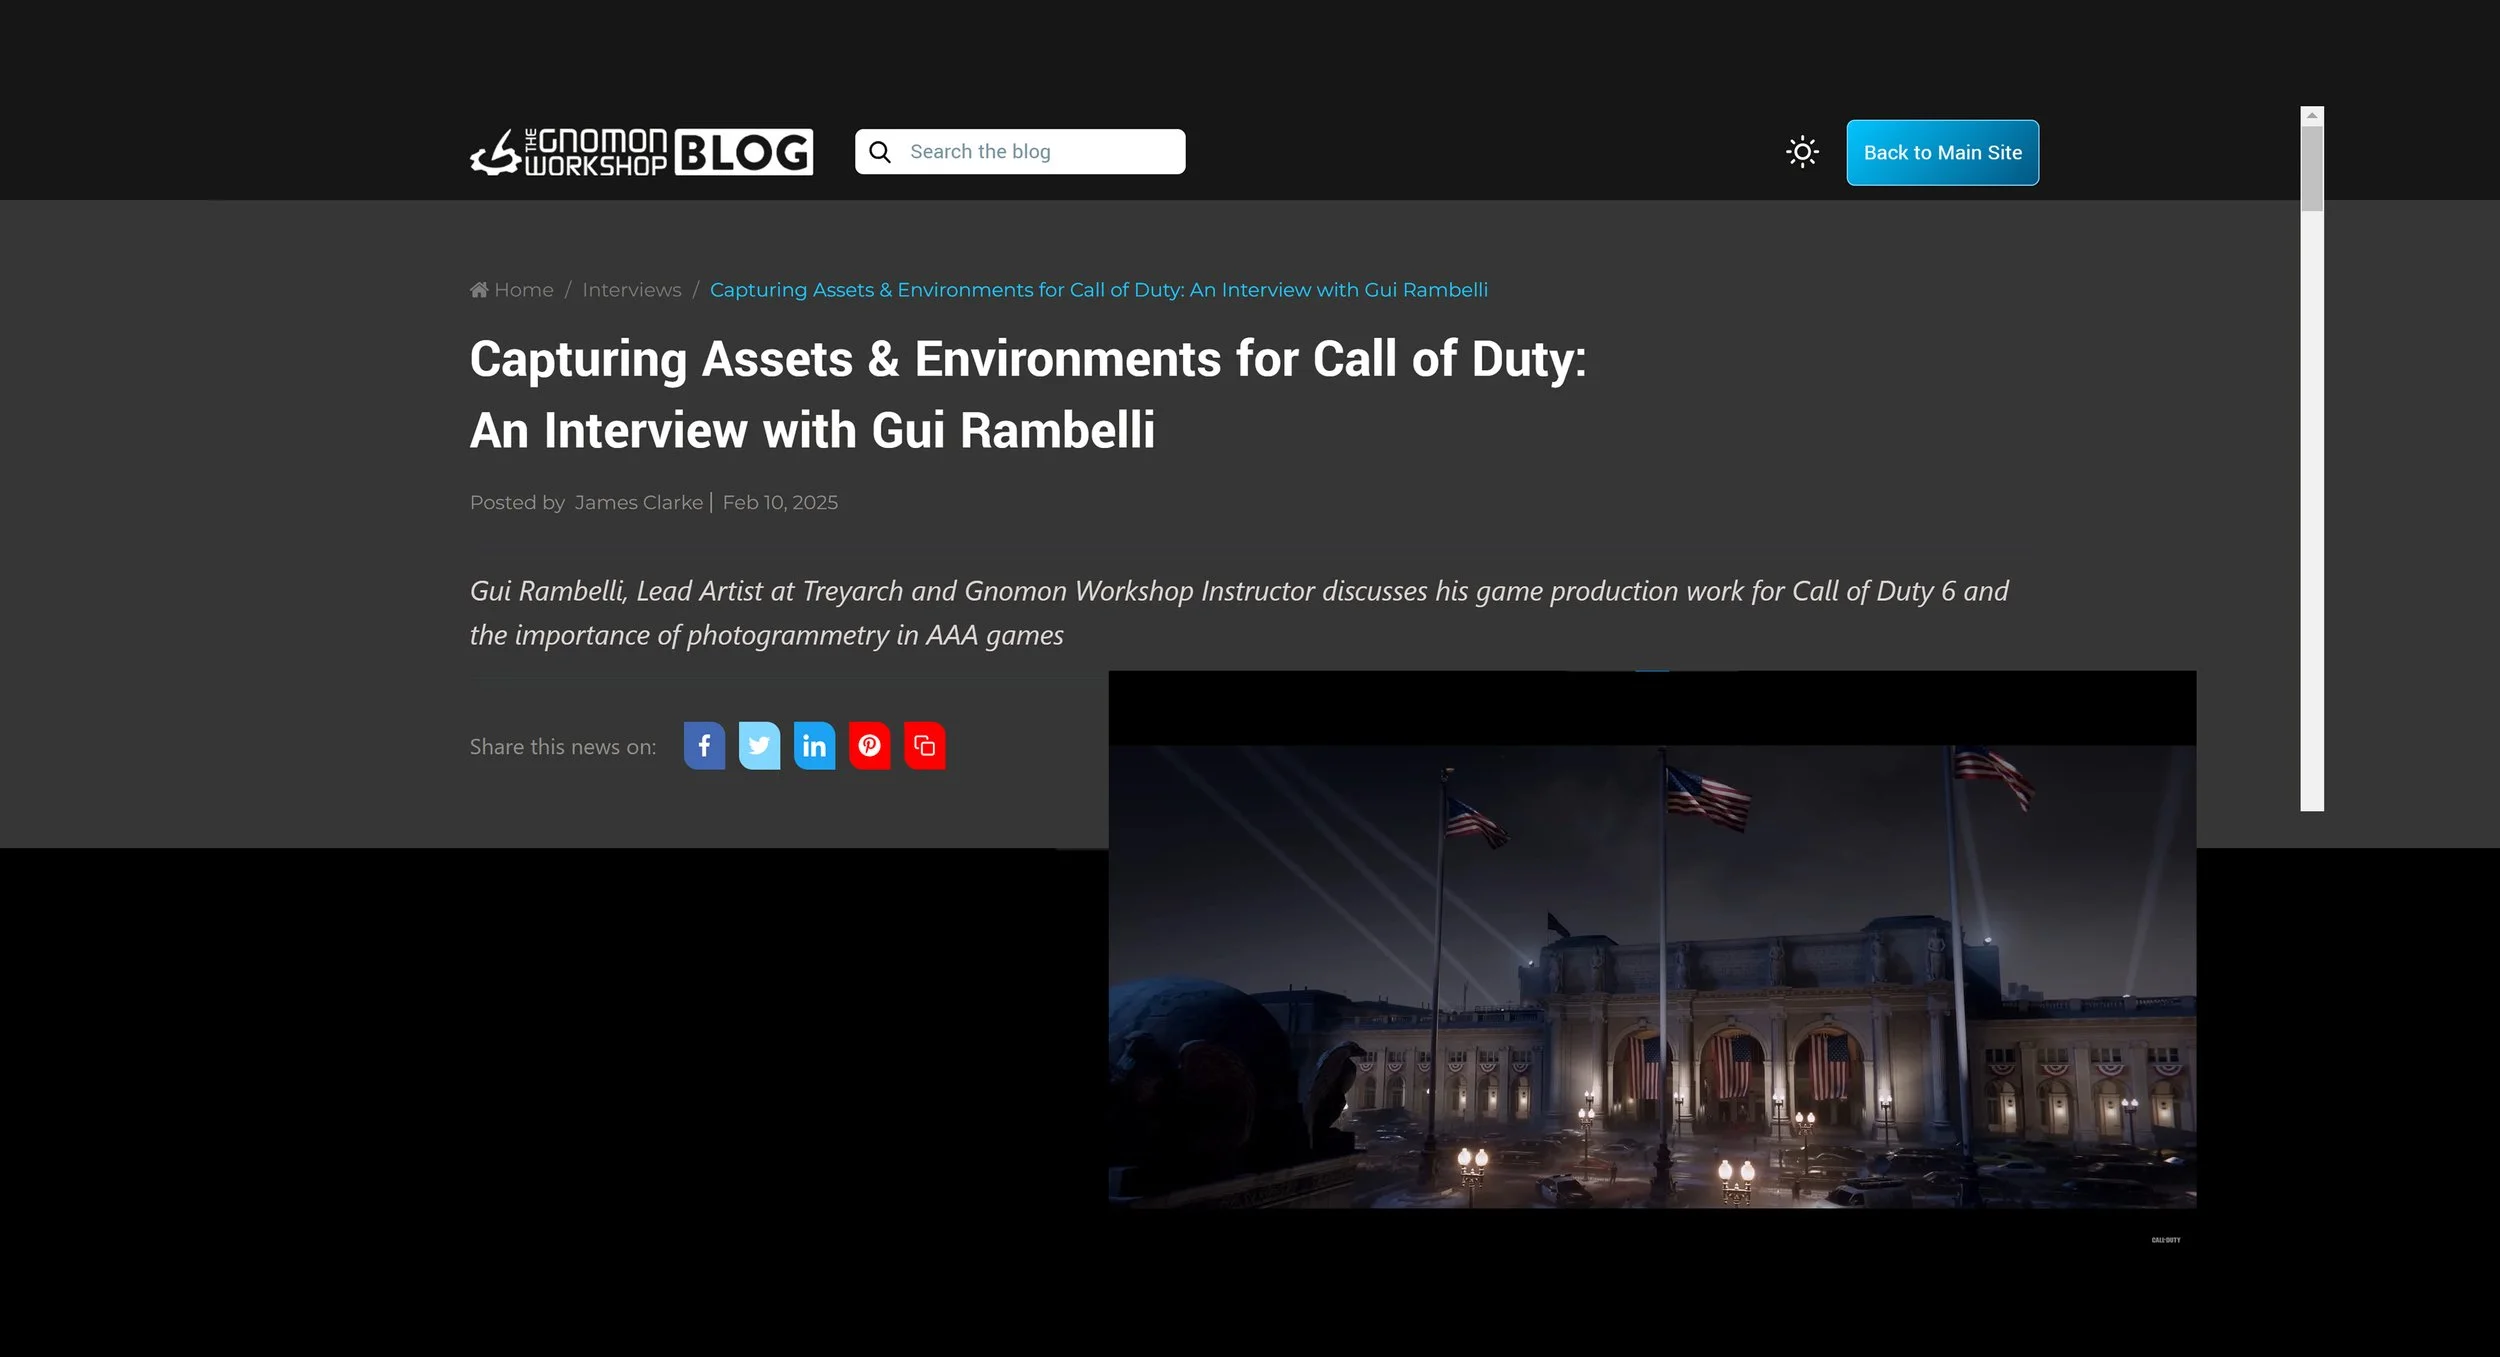Click Back to Main Site button
This screenshot has height=1357, width=2500.
[1942, 153]
